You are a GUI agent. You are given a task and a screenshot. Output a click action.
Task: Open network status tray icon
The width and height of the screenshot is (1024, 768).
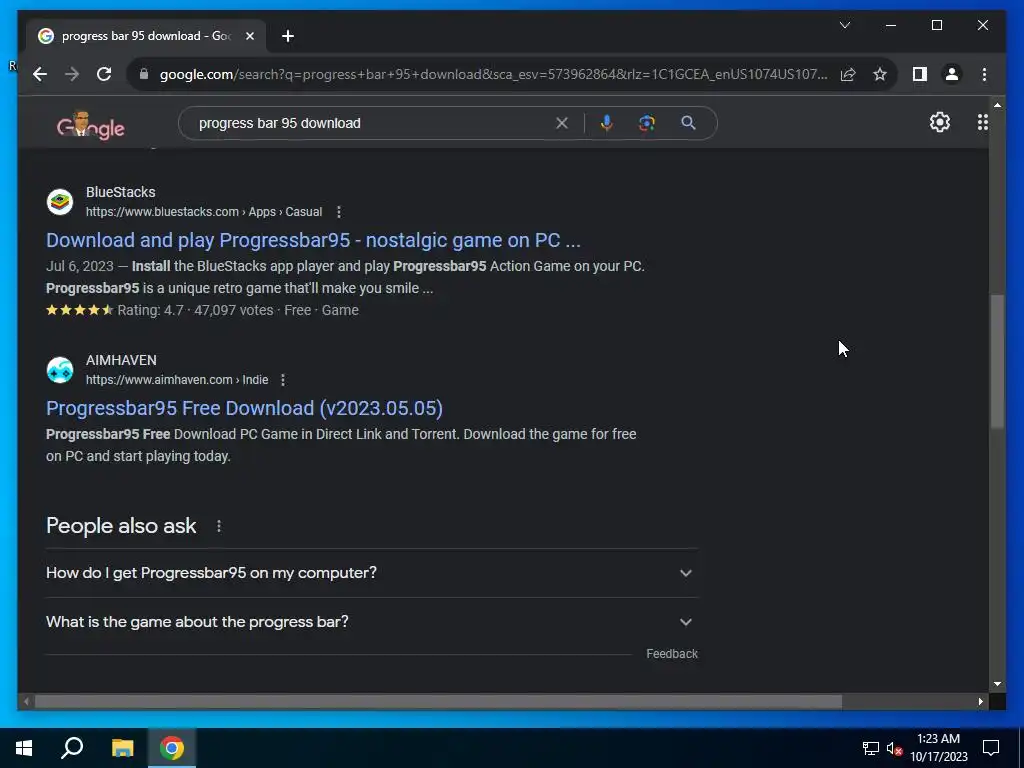click(x=870, y=748)
